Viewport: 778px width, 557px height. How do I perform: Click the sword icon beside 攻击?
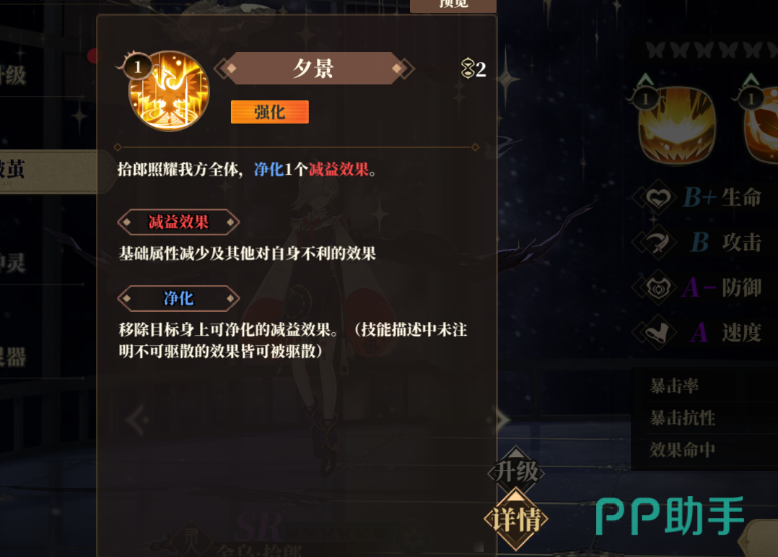pyautogui.click(x=658, y=243)
